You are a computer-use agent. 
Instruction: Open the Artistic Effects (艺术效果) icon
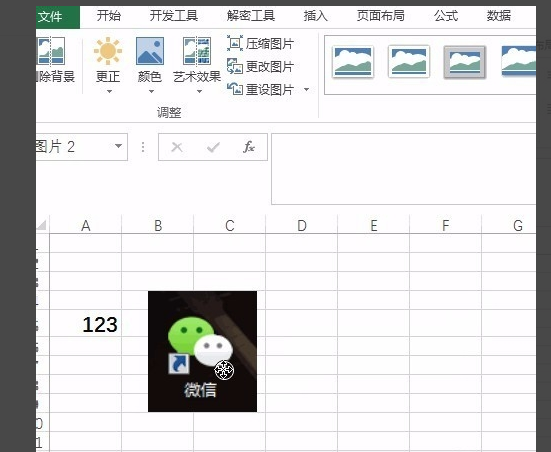197,51
